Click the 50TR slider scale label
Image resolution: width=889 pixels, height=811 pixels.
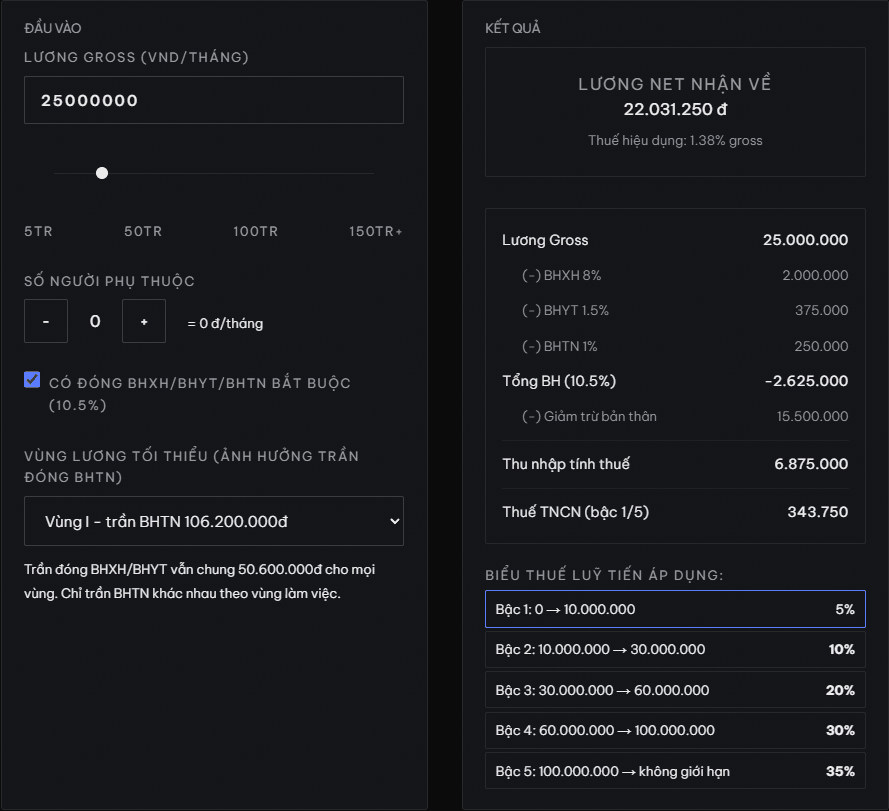[143, 231]
